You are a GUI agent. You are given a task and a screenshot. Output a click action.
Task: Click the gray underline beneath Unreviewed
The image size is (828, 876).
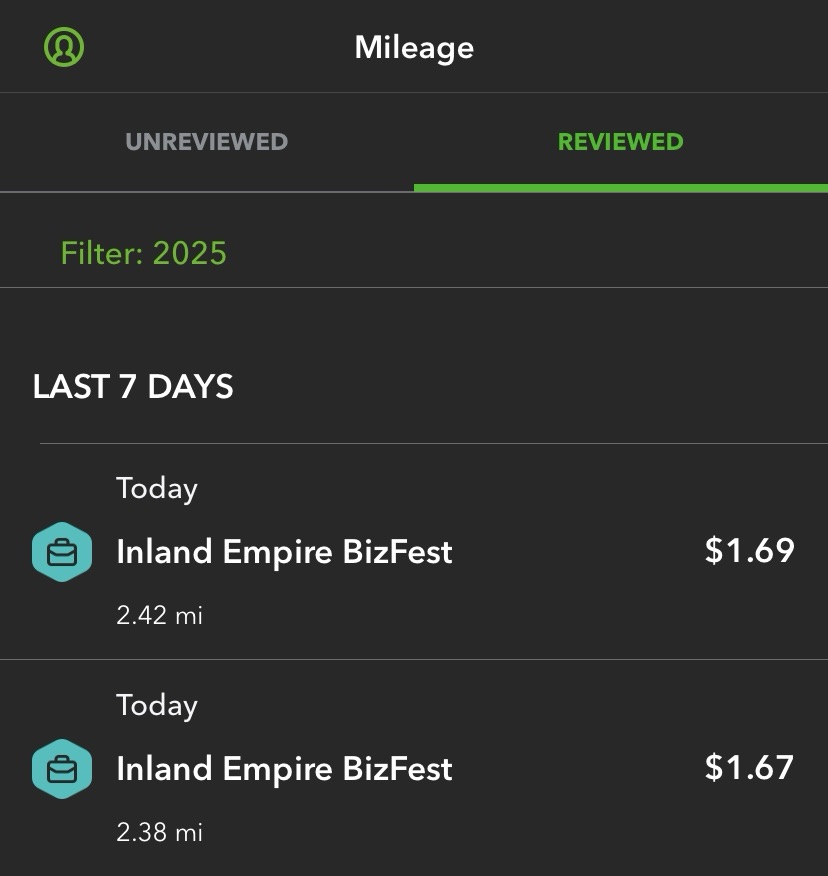[206, 191]
